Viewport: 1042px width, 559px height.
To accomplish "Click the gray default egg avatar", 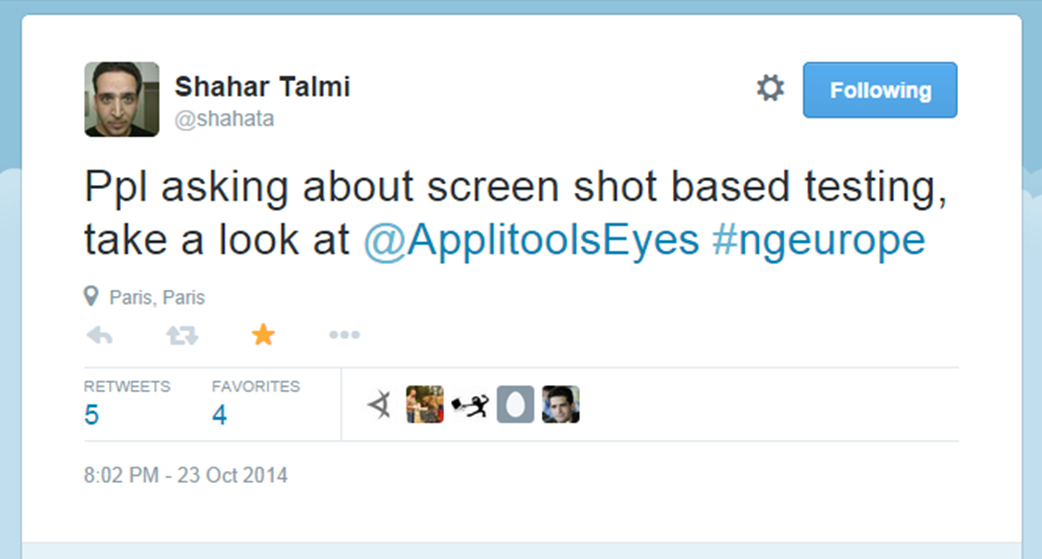I will click(x=515, y=405).
